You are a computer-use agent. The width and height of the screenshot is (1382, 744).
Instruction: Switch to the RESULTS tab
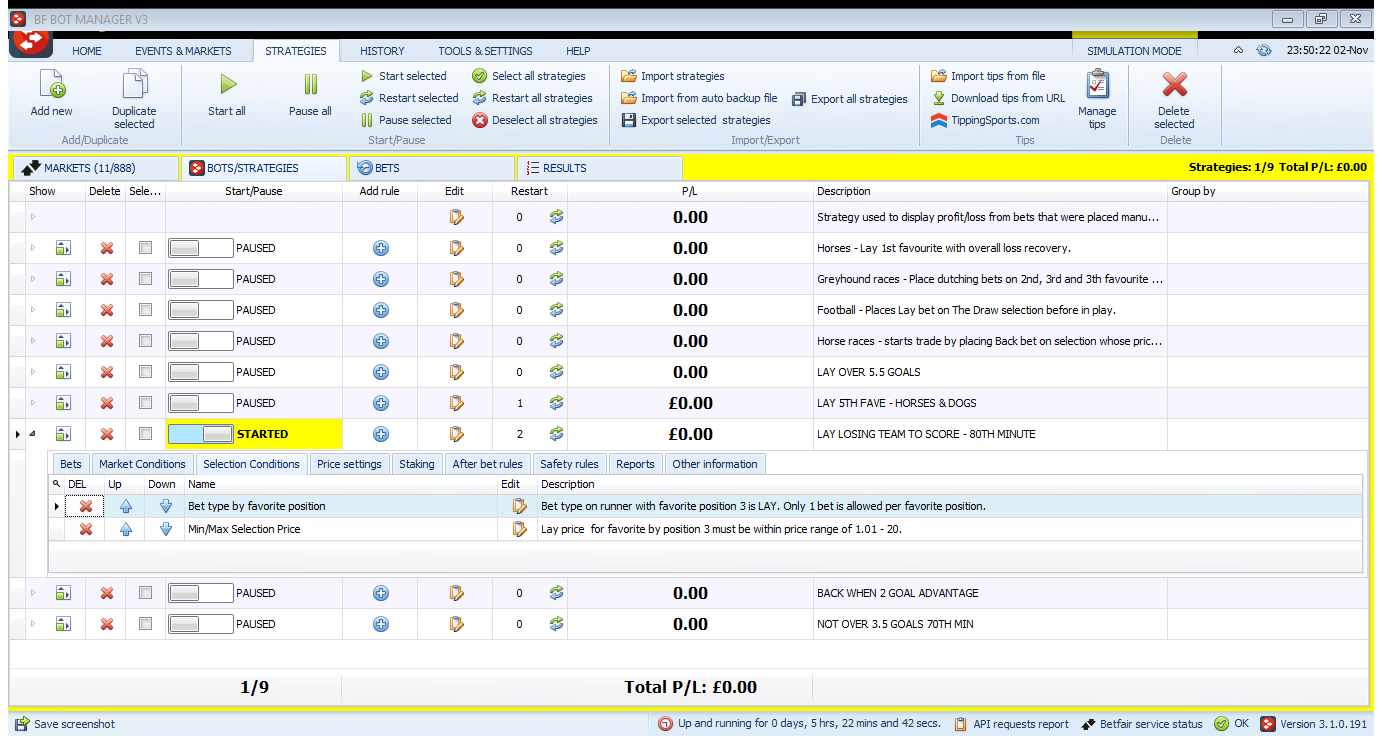600,168
